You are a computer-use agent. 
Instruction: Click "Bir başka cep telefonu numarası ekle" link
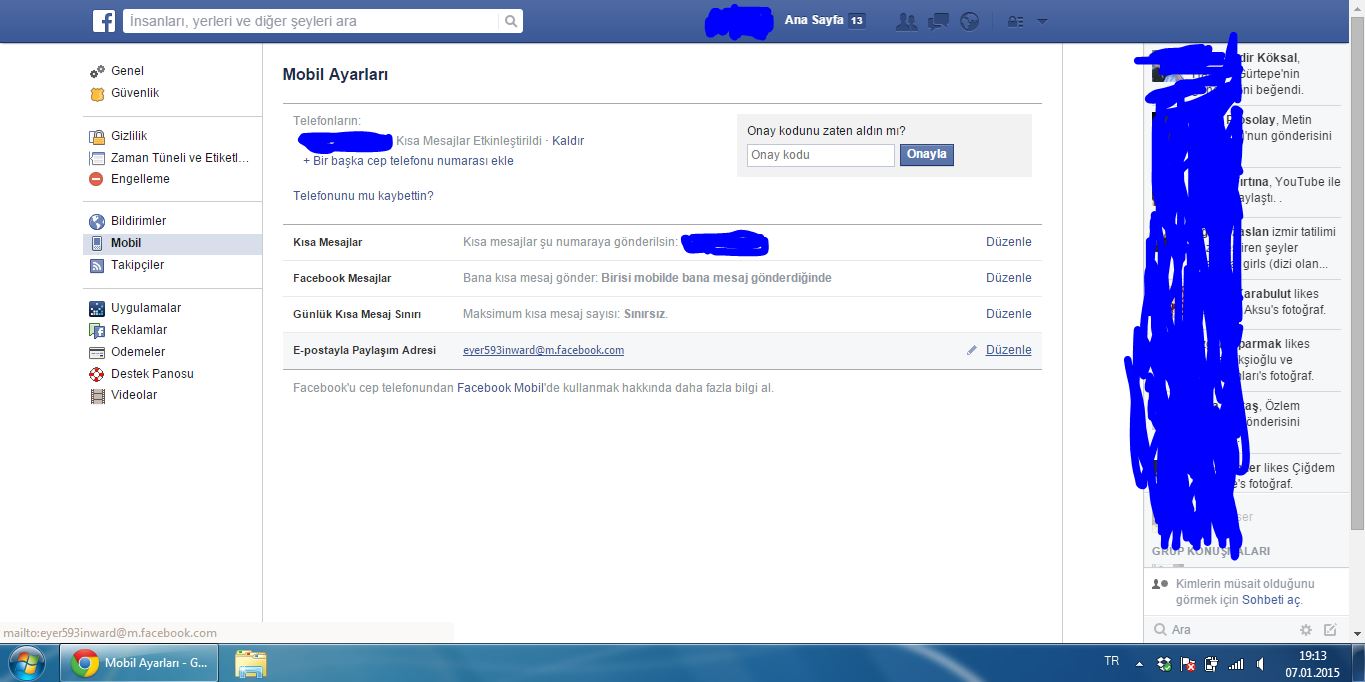tap(408, 161)
